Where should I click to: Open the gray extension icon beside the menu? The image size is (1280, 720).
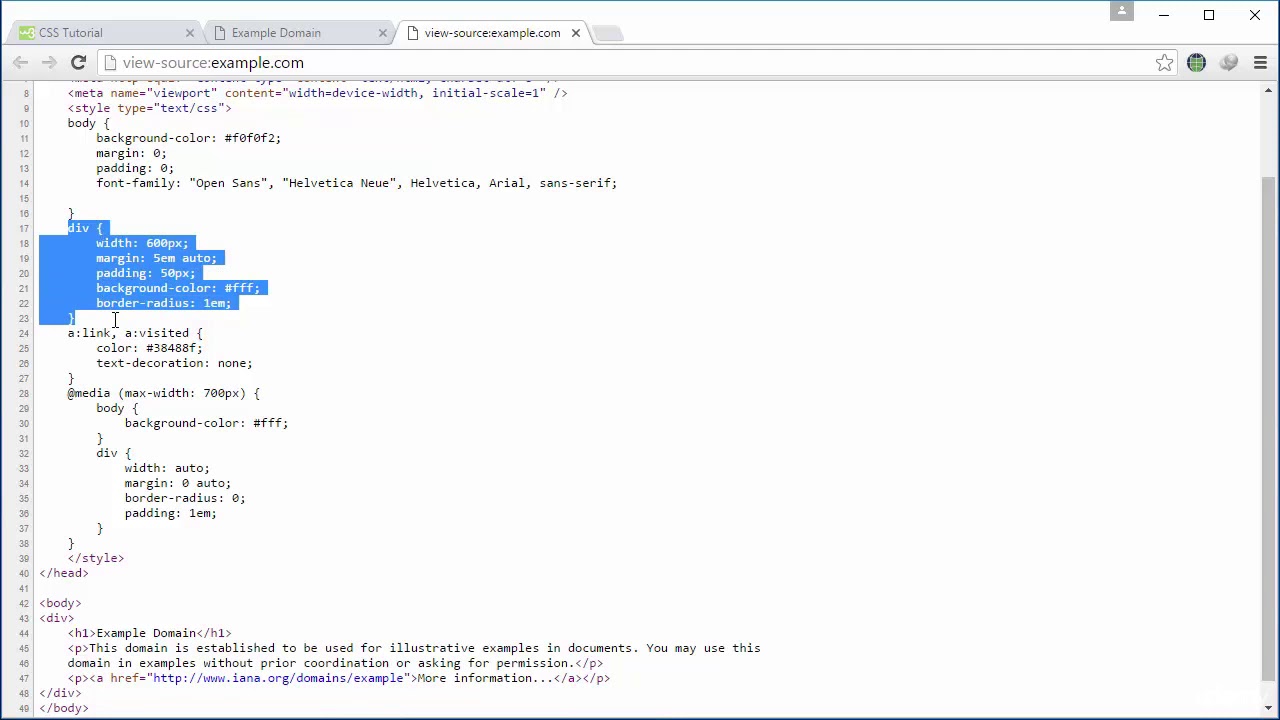point(1229,63)
